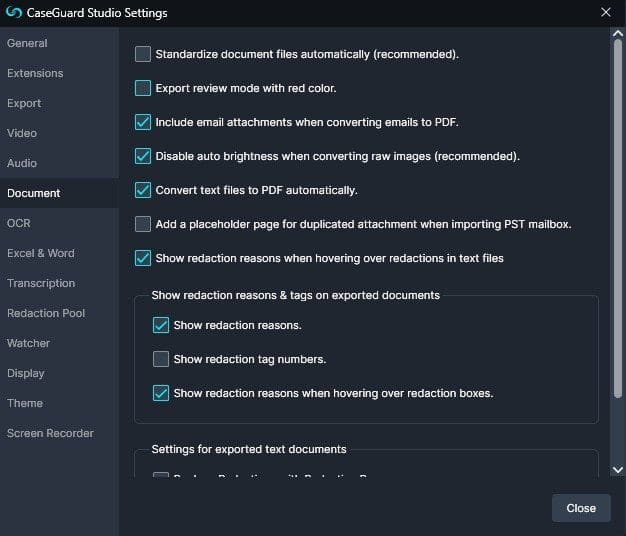
Task: Enable Export review mode with red color
Action: tap(143, 88)
